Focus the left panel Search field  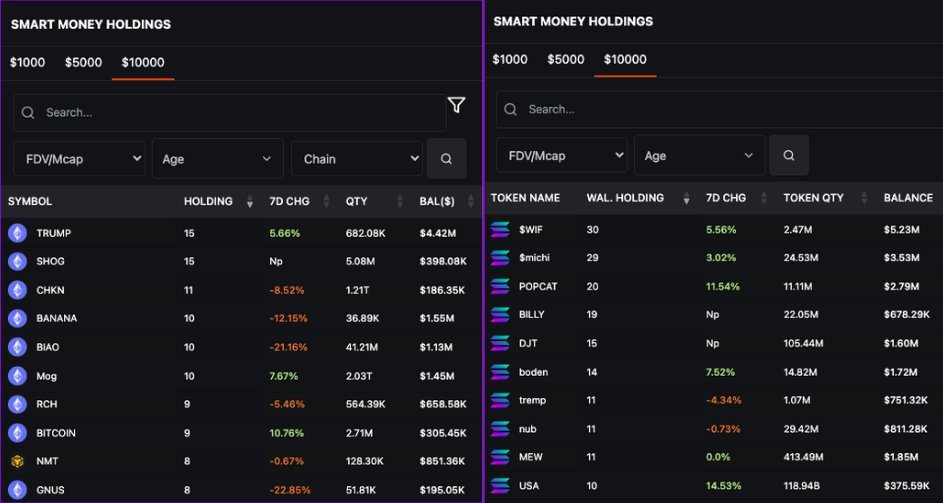click(230, 113)
